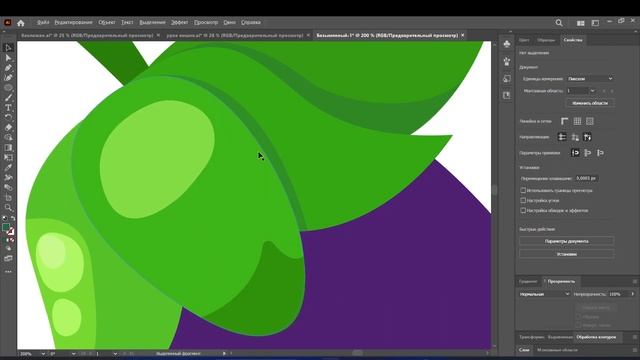640x360 pixels.
Task: Click the dark green fill color swatch
Action: tap(6, 227)
